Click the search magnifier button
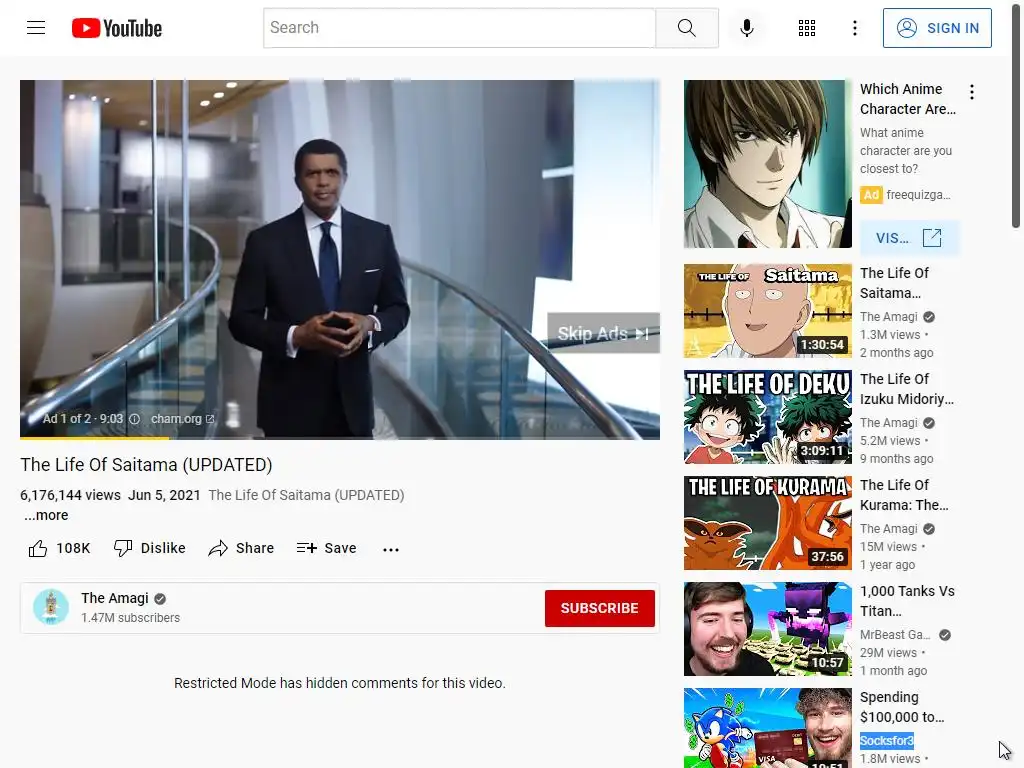 pyautogui.click(x=686, y=27)
